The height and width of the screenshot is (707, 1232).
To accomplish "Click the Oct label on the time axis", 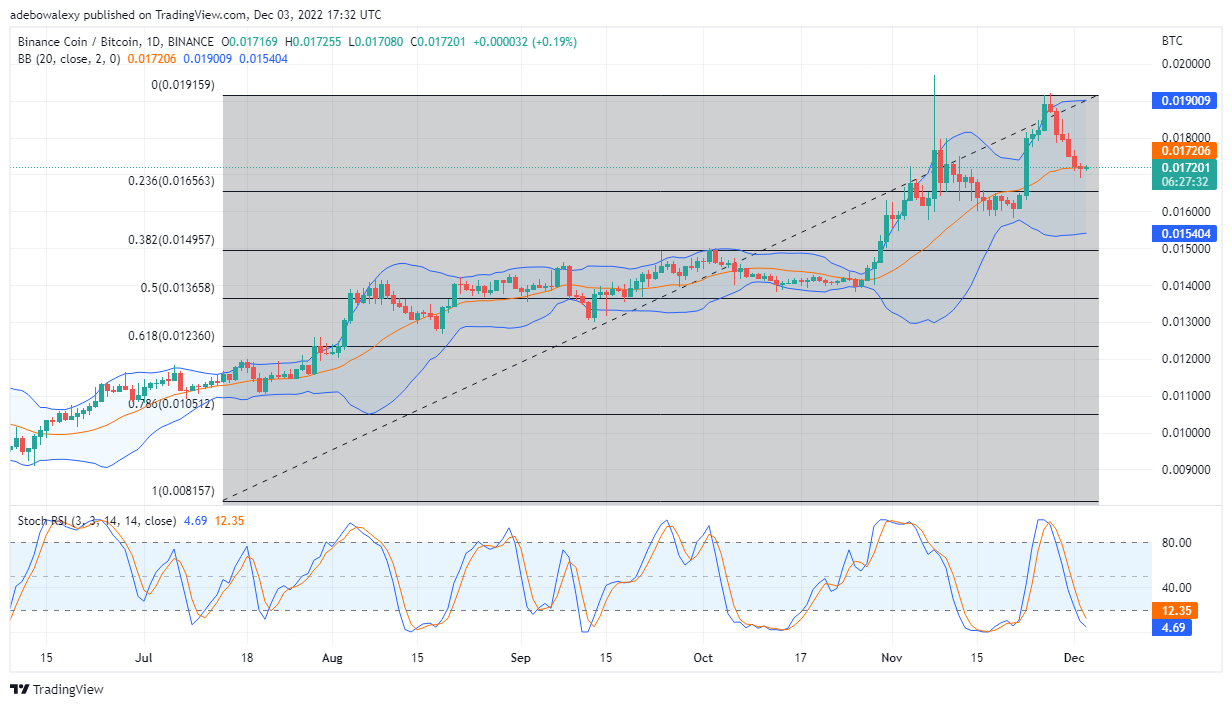I will (703, 658).
